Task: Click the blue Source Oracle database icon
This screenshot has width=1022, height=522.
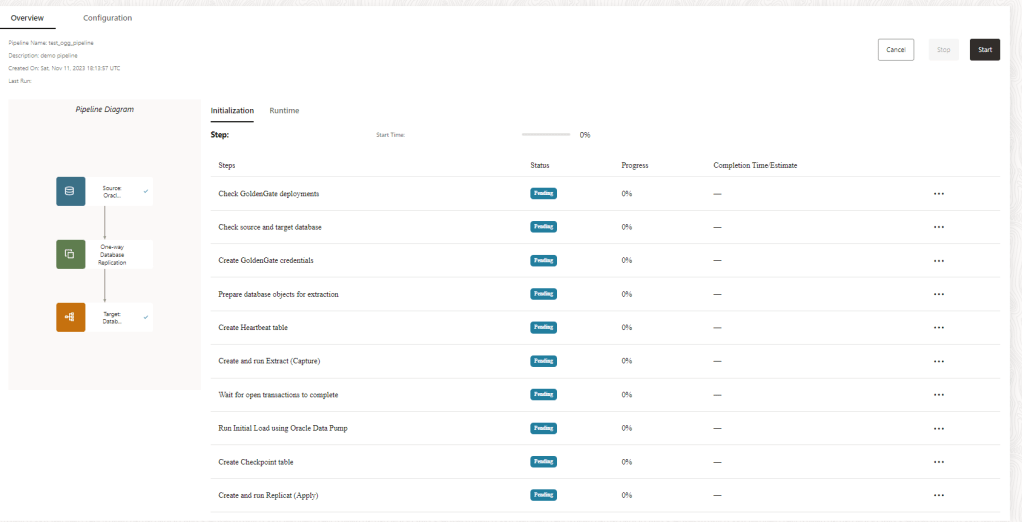Action: (x=70, y=191)
